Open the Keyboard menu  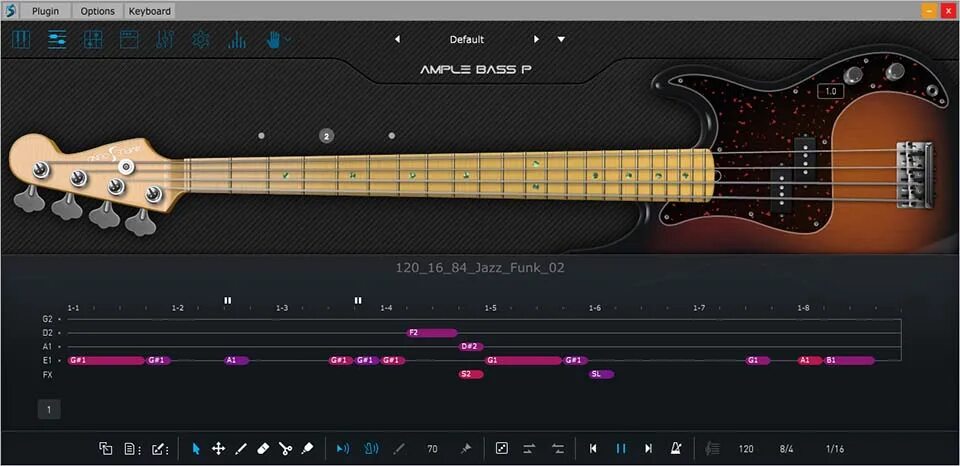149,11
